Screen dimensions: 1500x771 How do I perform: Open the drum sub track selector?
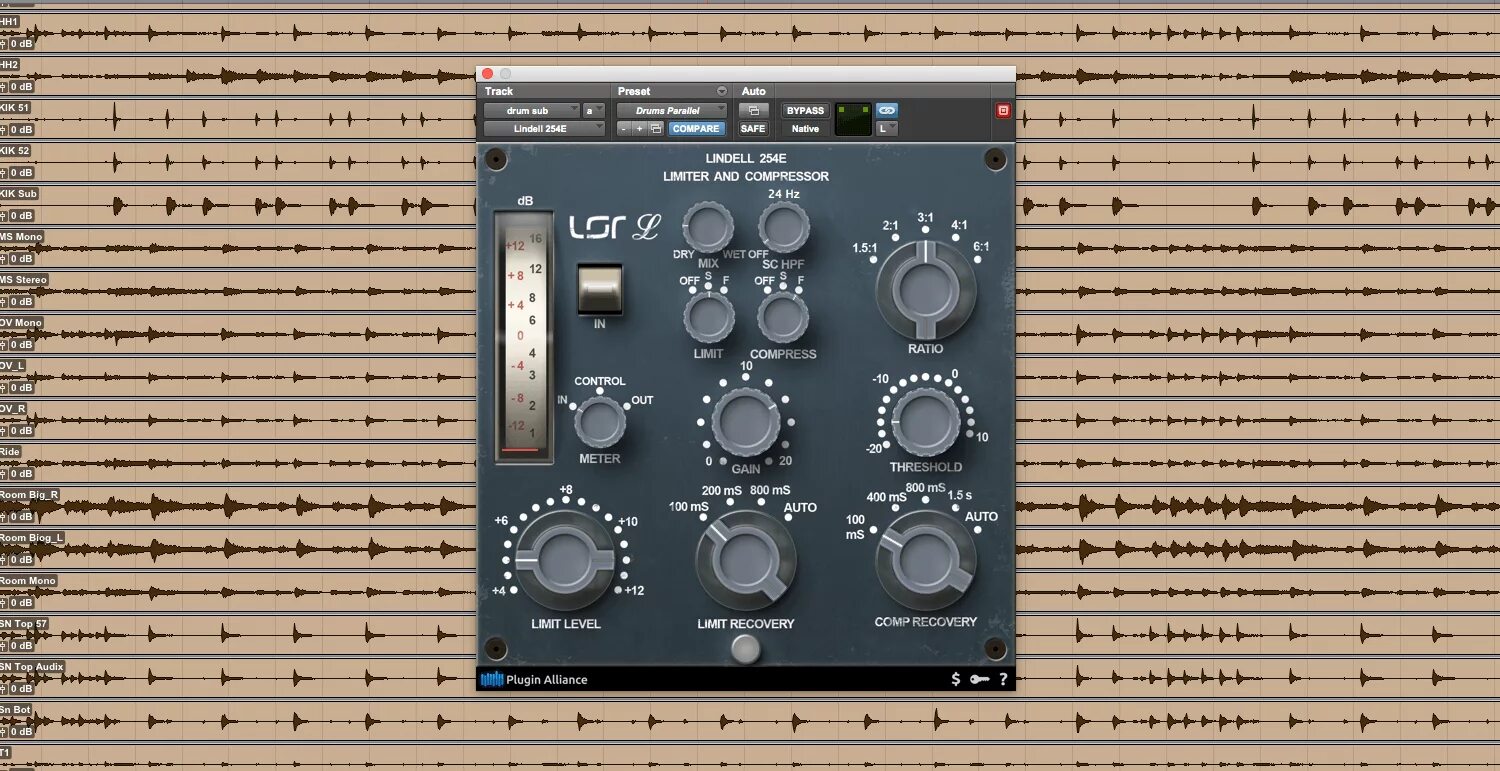click(x=532, y=111)
